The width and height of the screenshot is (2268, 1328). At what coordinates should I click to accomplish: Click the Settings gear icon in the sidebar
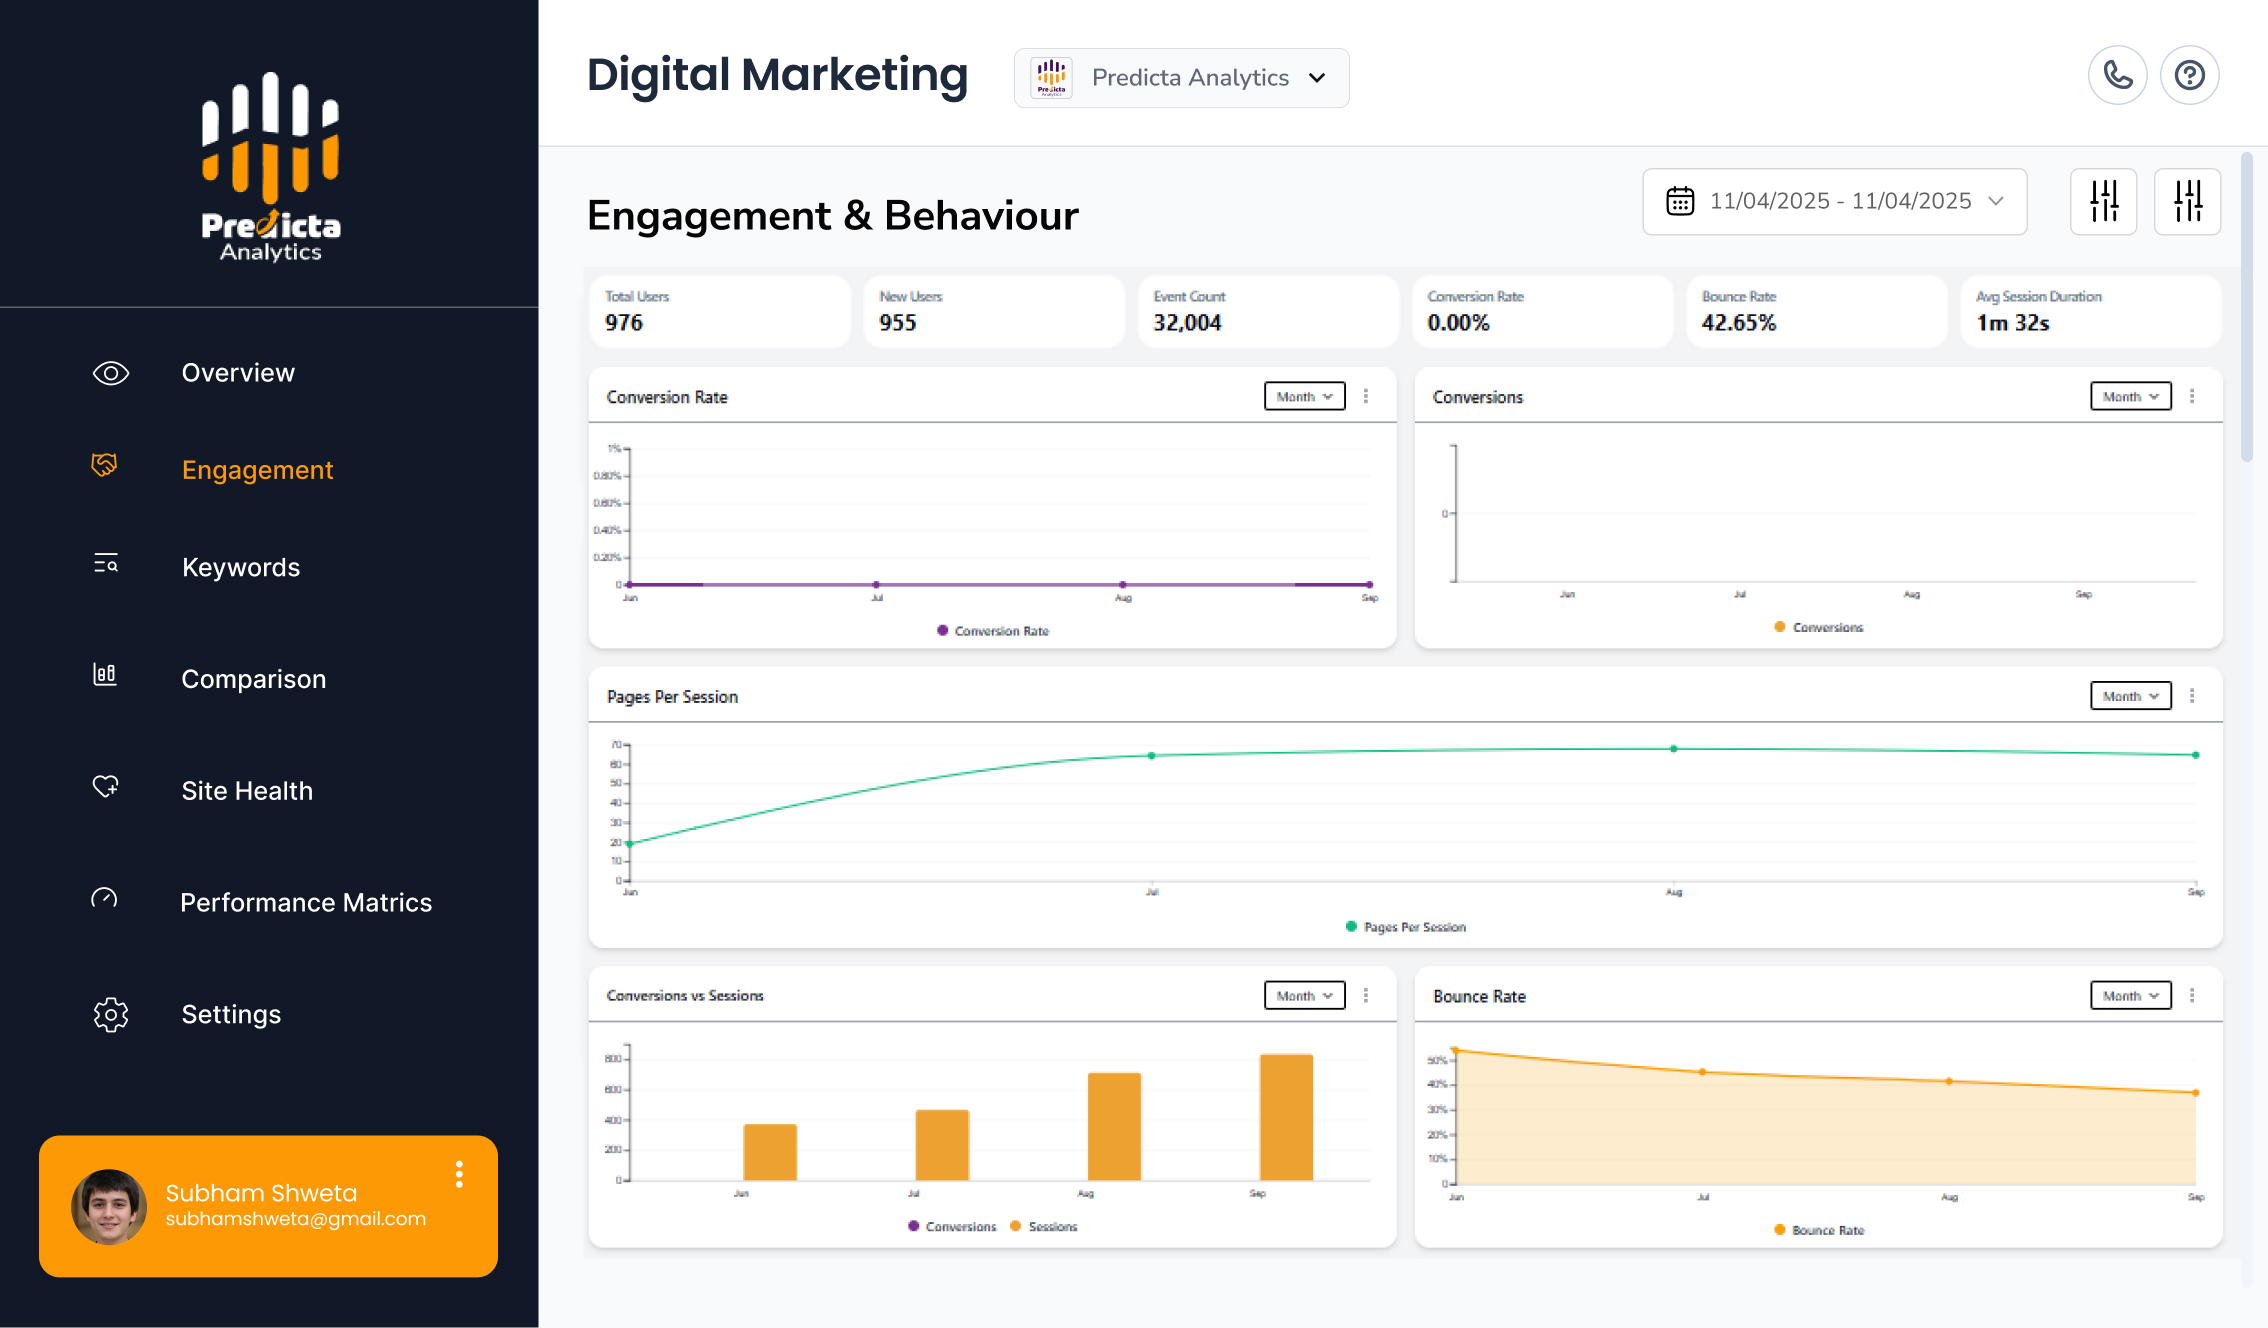(110, 1014)
